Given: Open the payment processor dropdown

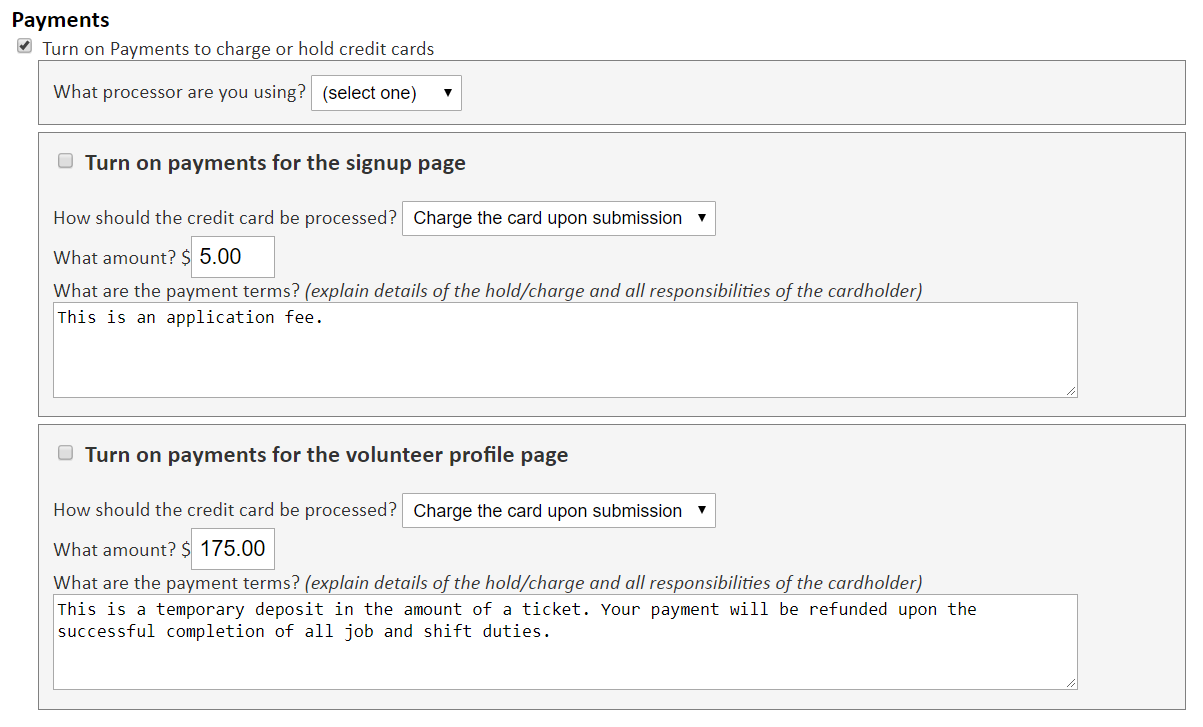Looking at the screenshot, I should click(386, 93).
